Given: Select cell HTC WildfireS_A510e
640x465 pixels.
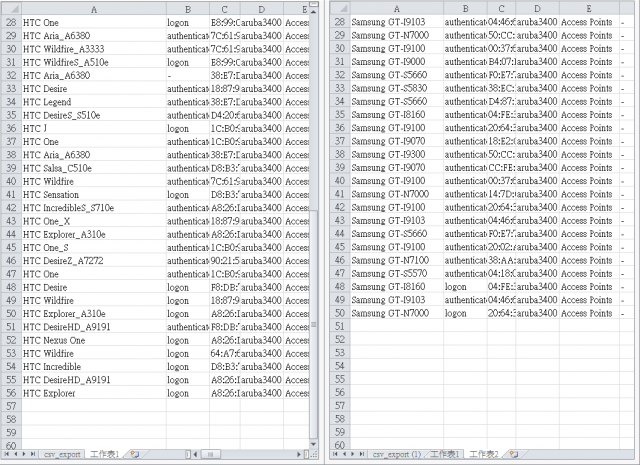Looking at the screenshot, I should [x=94, y=62].
